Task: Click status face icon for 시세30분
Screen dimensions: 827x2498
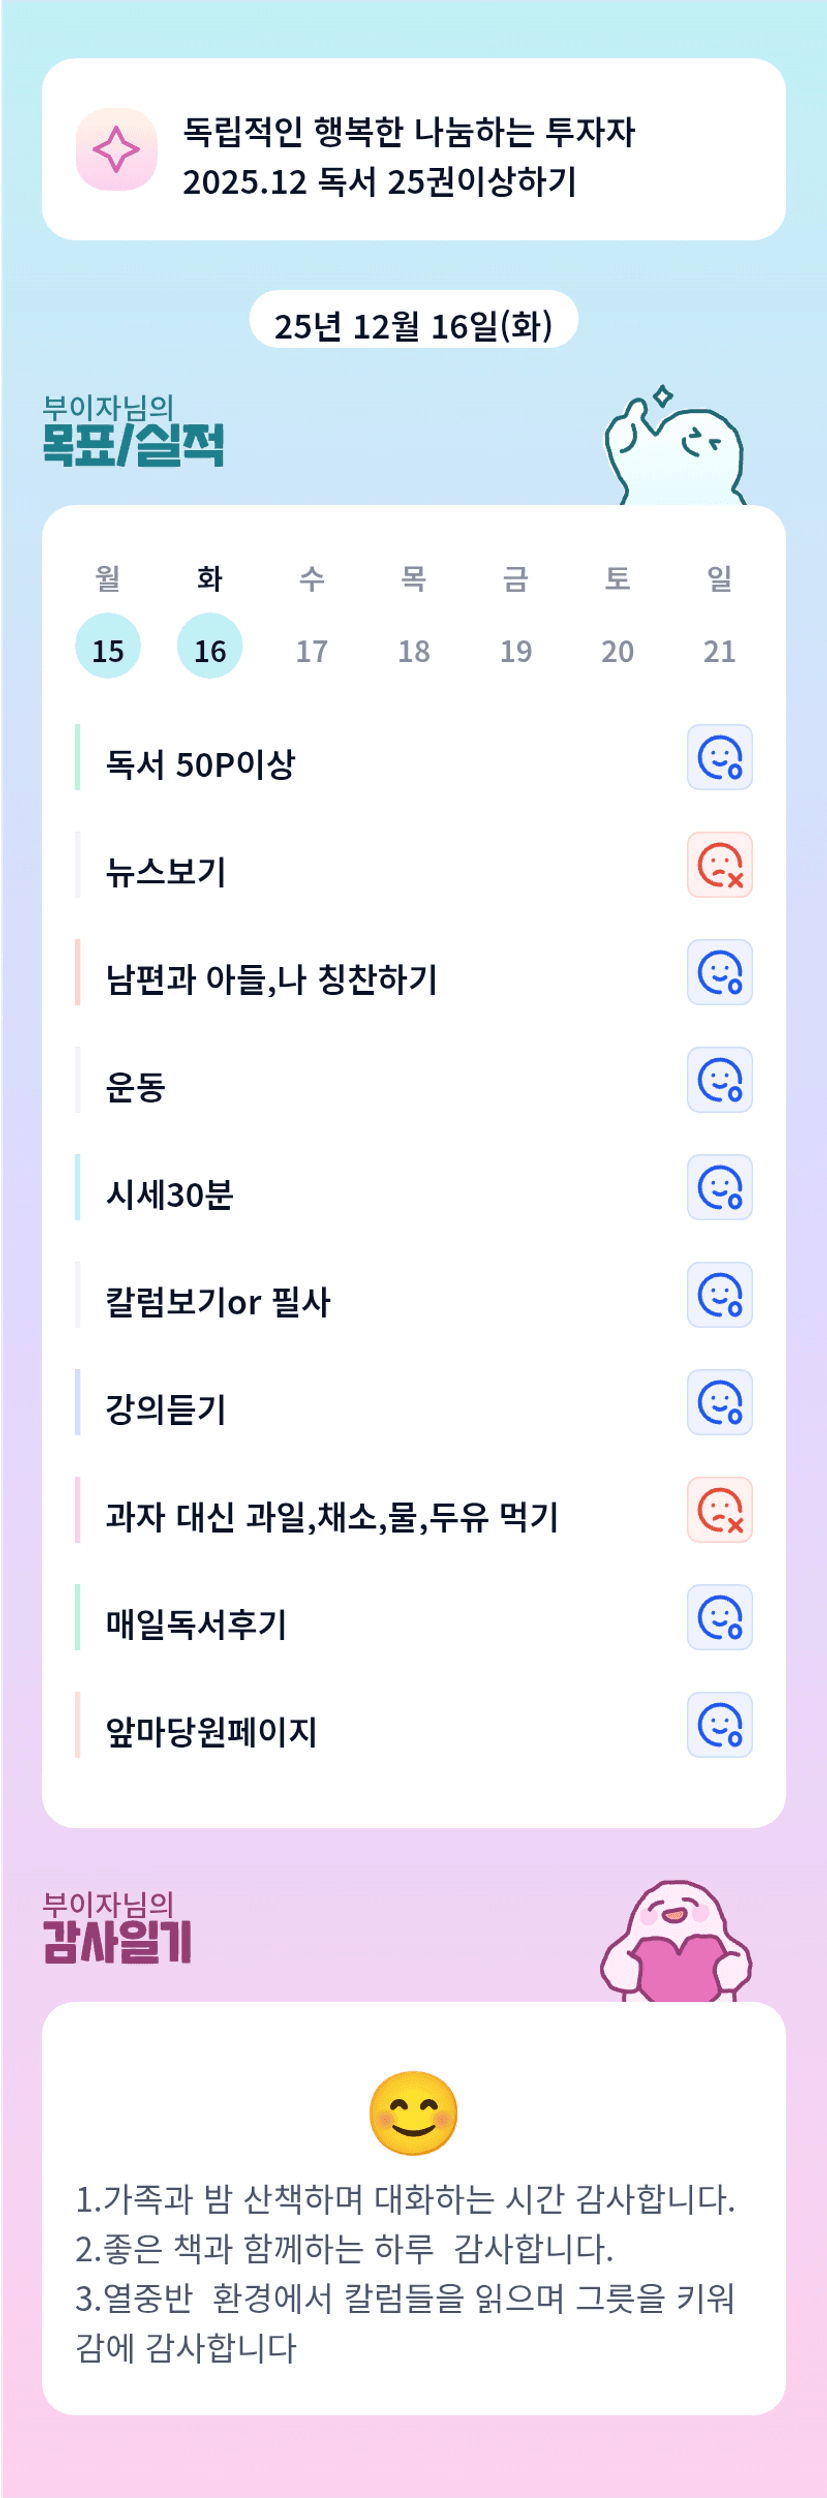Action: click(719, 1188)
